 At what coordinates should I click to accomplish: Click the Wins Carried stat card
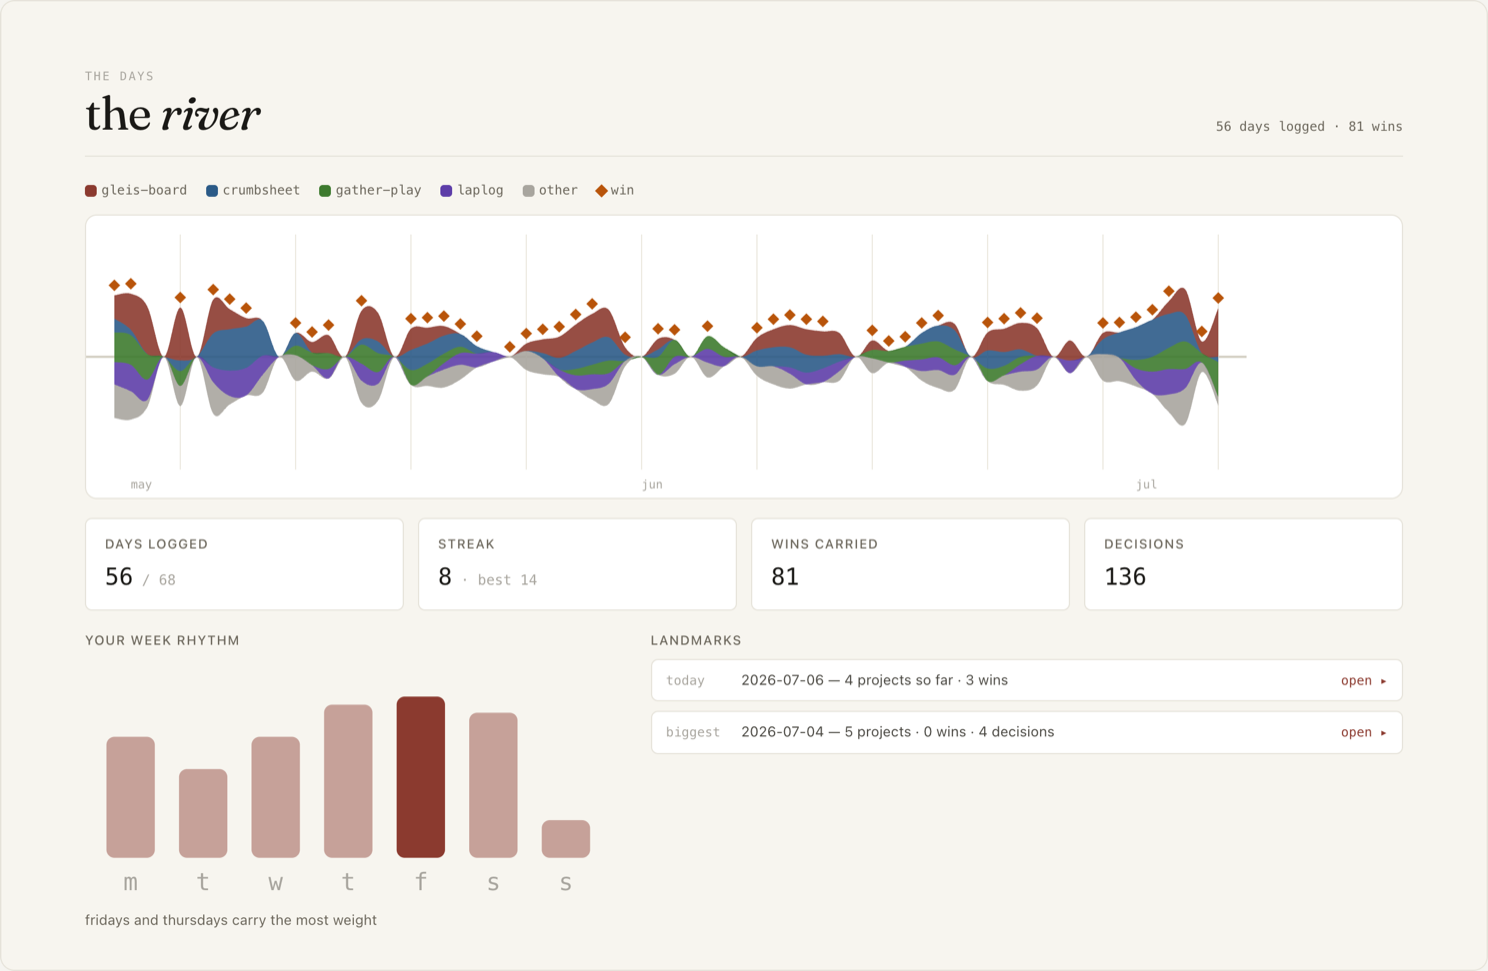pos(910,564)
